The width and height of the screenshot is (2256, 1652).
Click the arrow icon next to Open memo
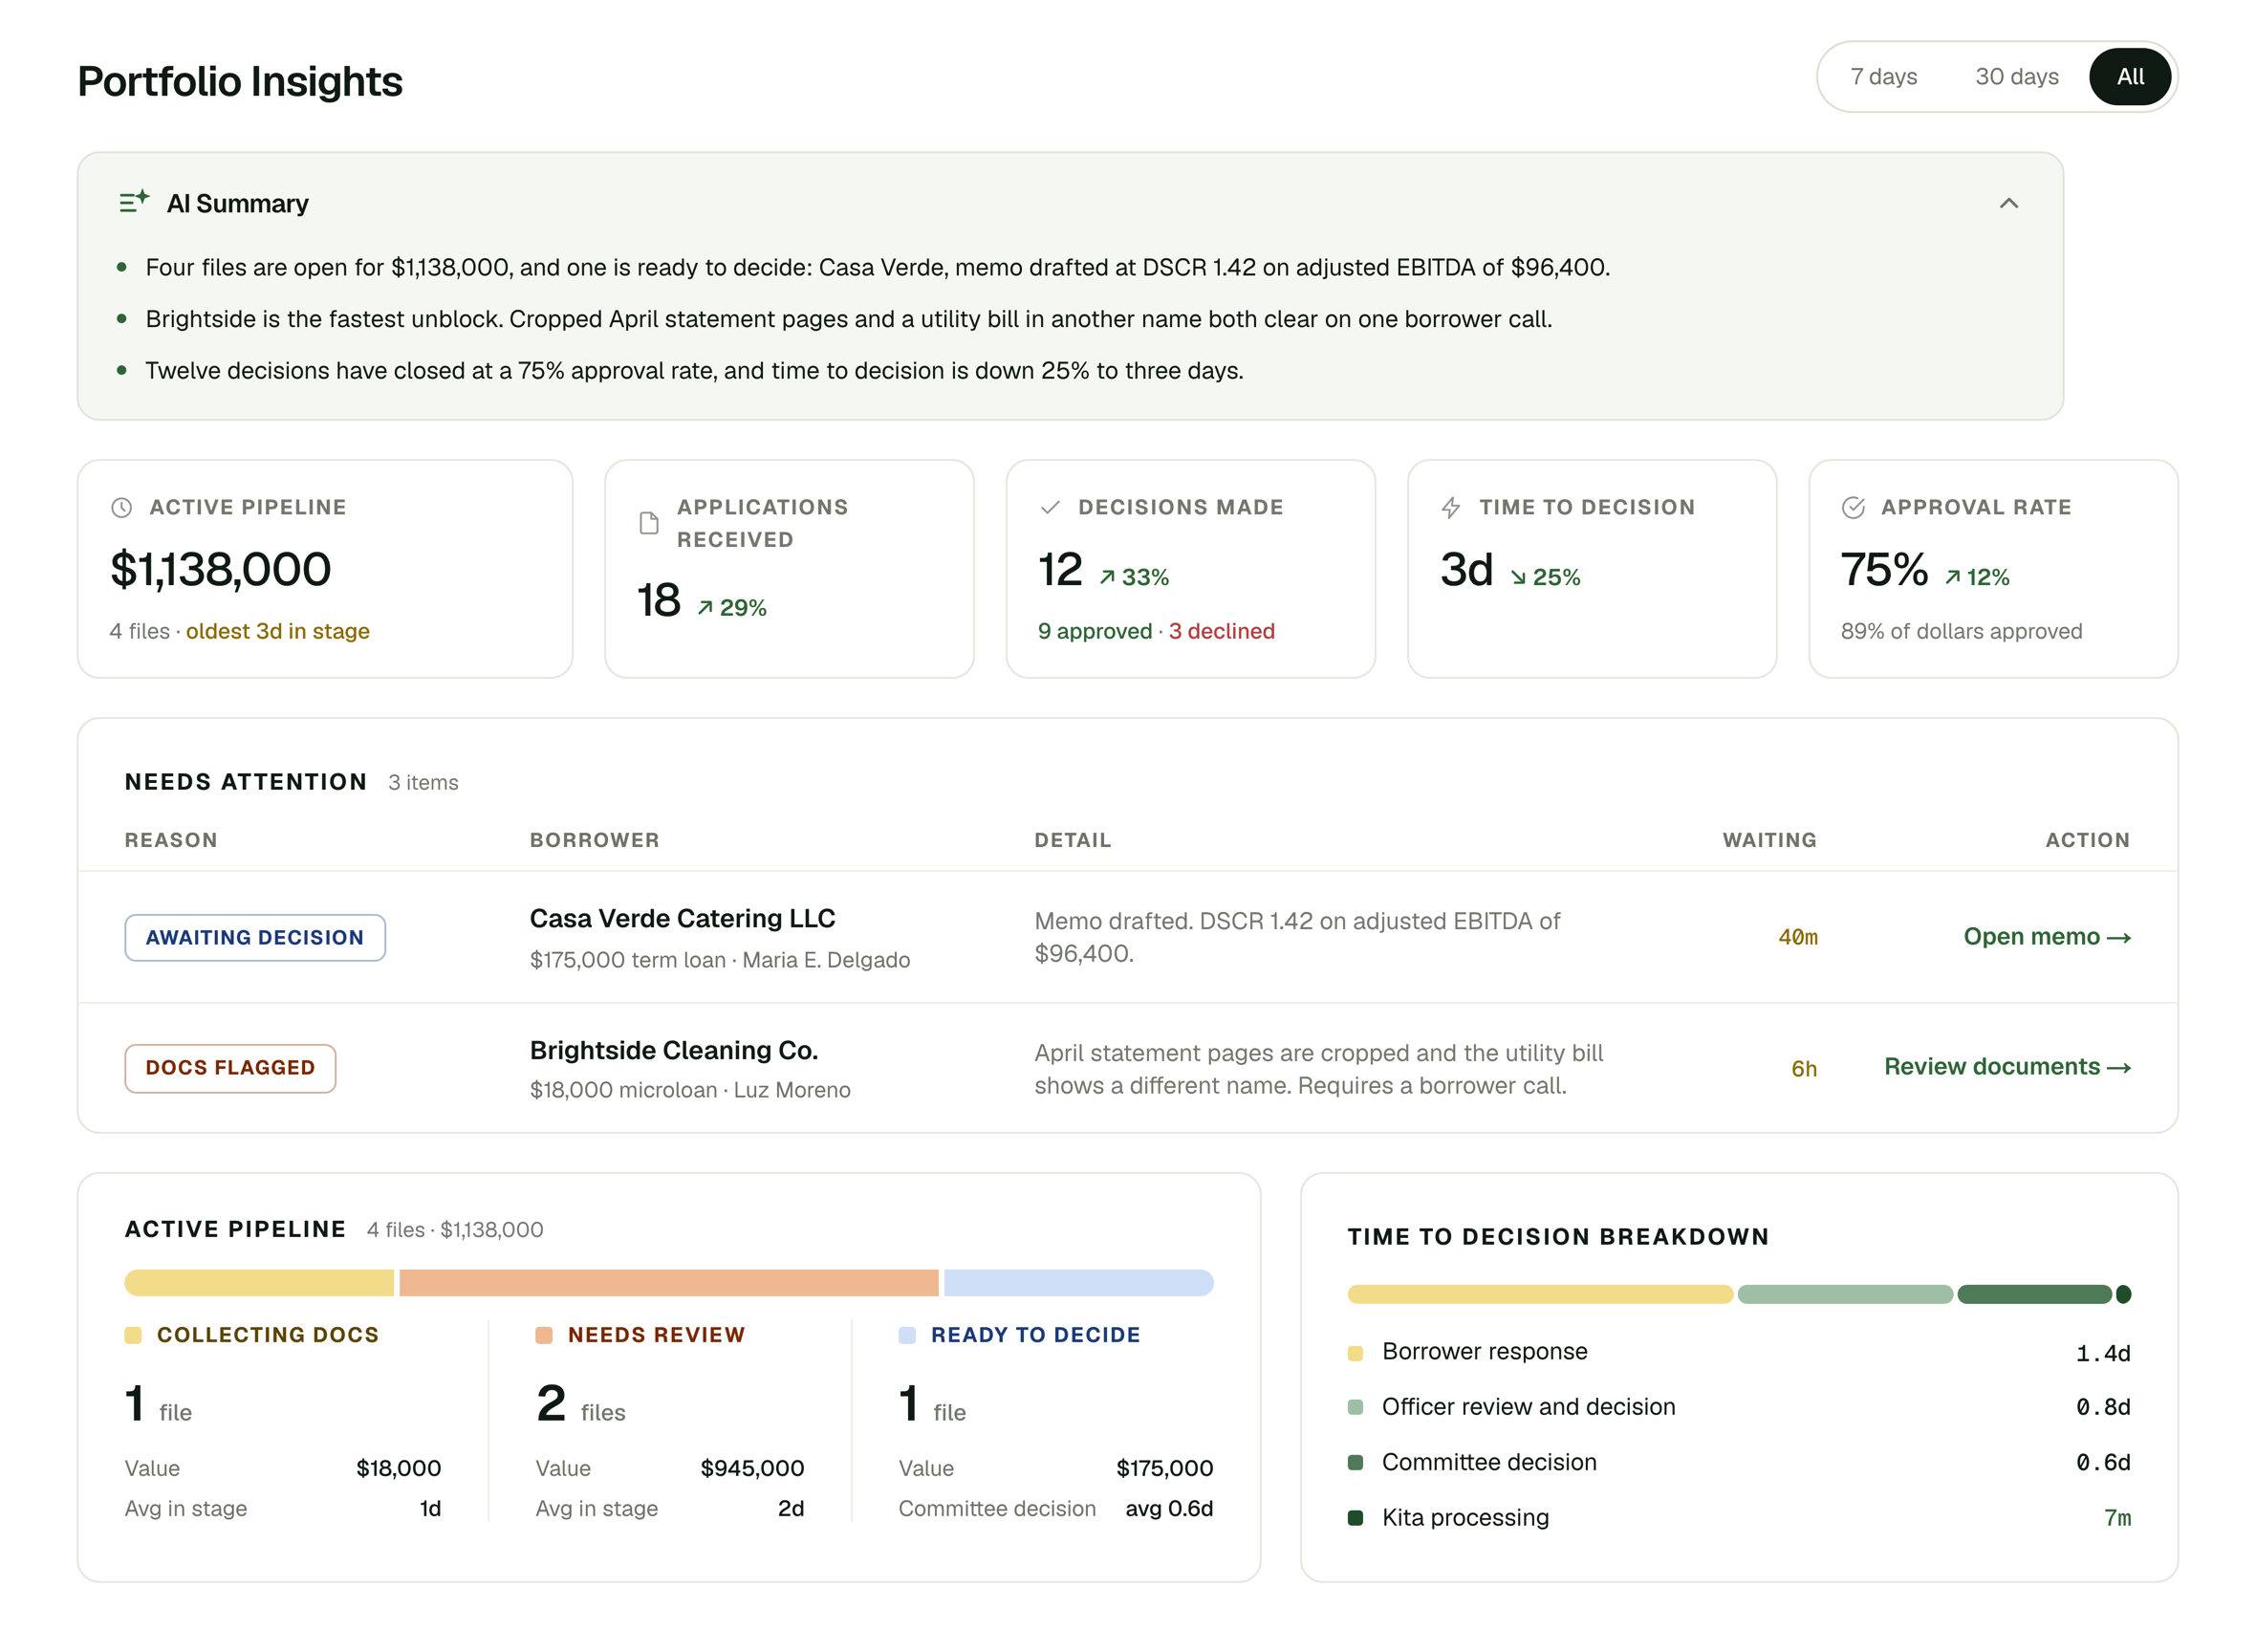coord(2119,938)
